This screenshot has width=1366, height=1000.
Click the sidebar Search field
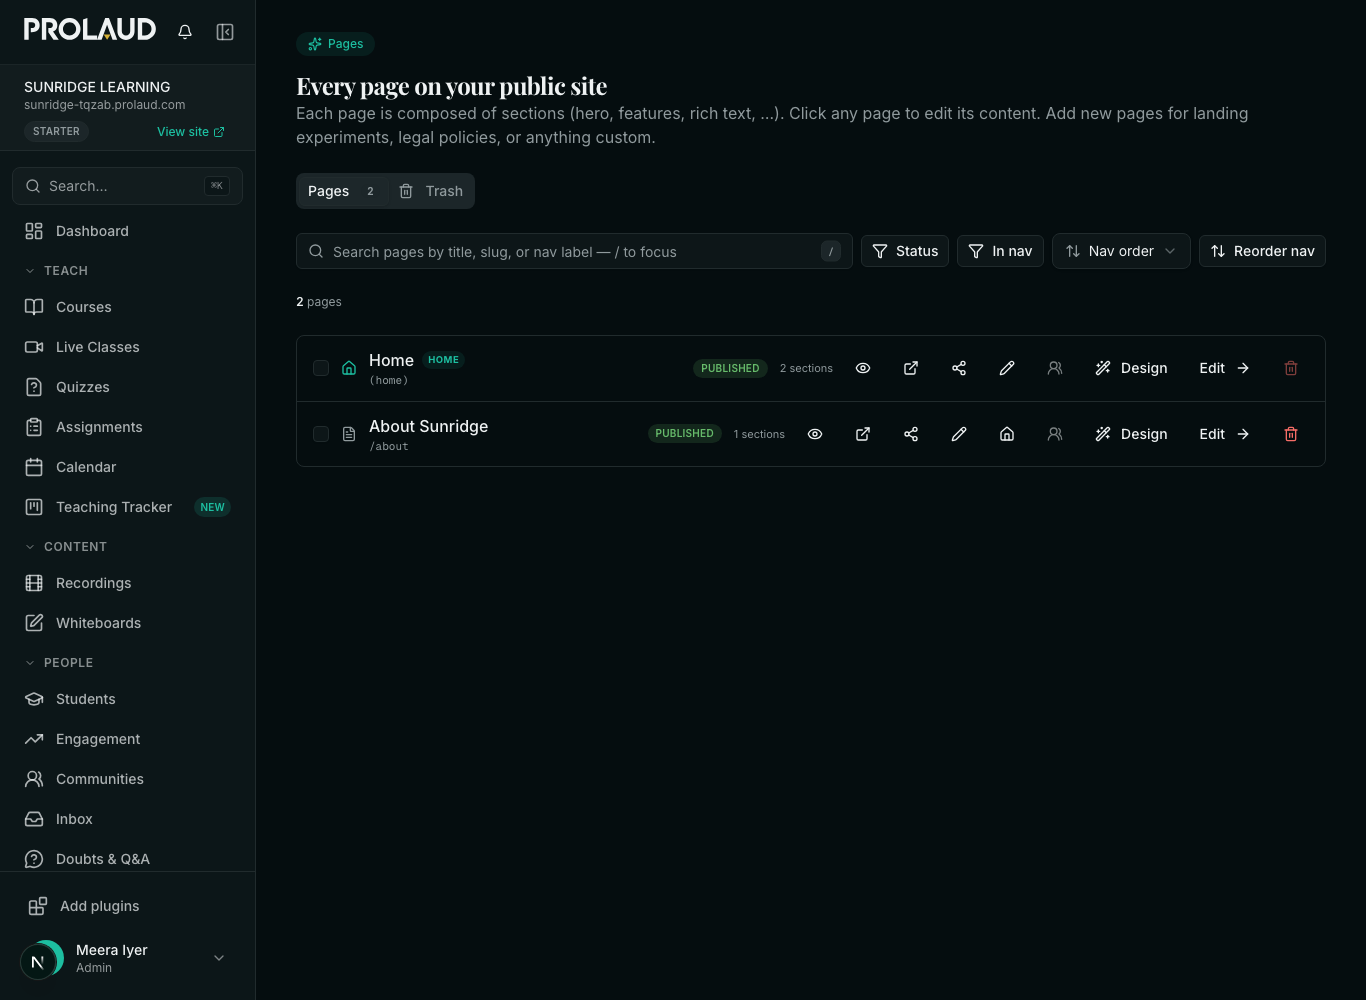tap(127, 186)
